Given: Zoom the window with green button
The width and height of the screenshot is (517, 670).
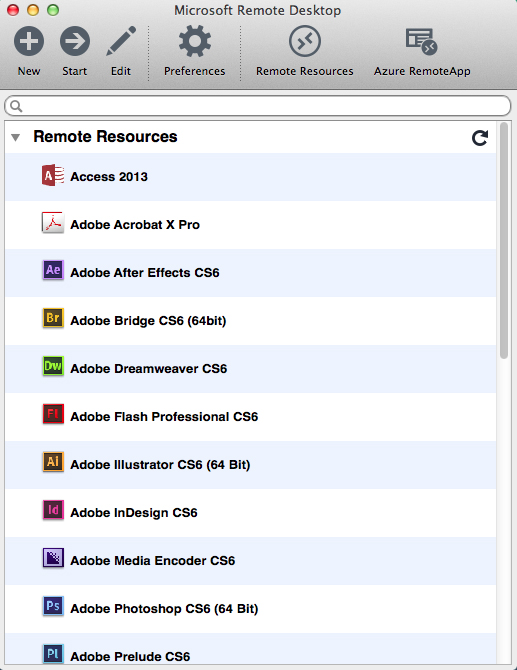Looking at the screenshot, I should click(53, 10).
